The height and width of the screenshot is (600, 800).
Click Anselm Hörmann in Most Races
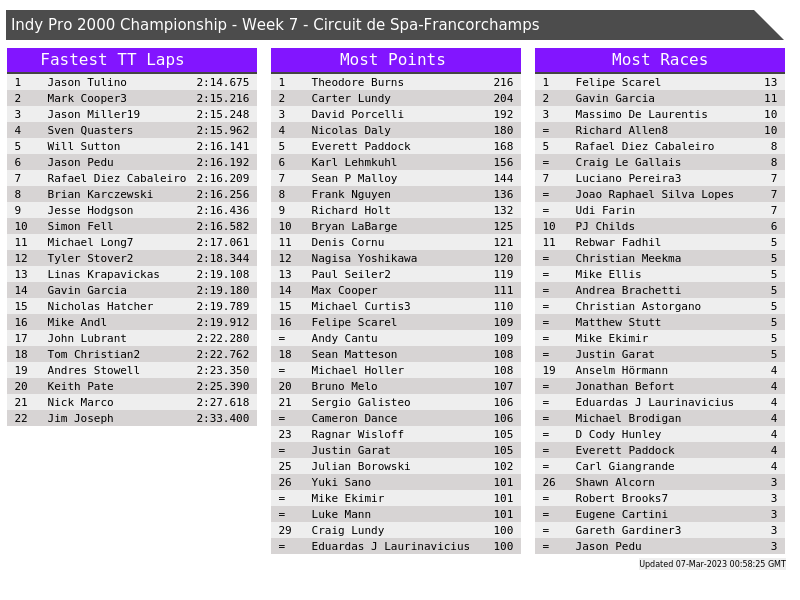tap(621, 370)
